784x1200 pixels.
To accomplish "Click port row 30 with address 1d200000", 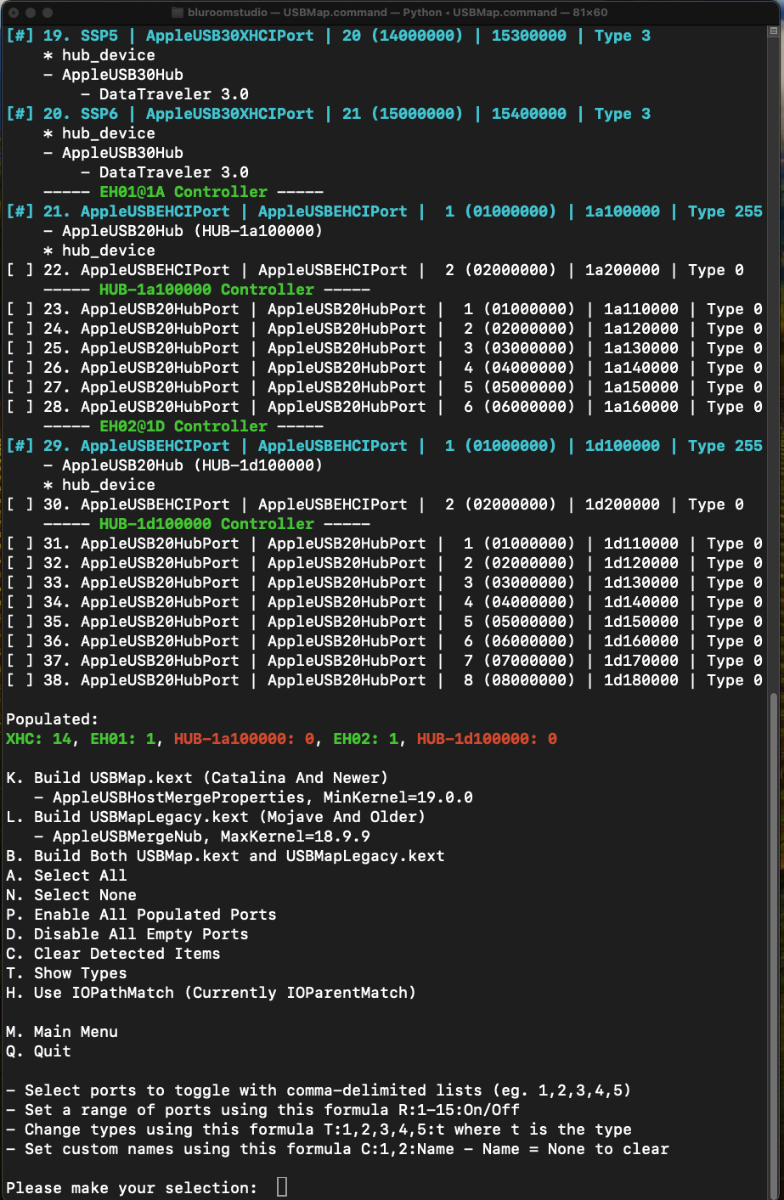I will (375, 504).
